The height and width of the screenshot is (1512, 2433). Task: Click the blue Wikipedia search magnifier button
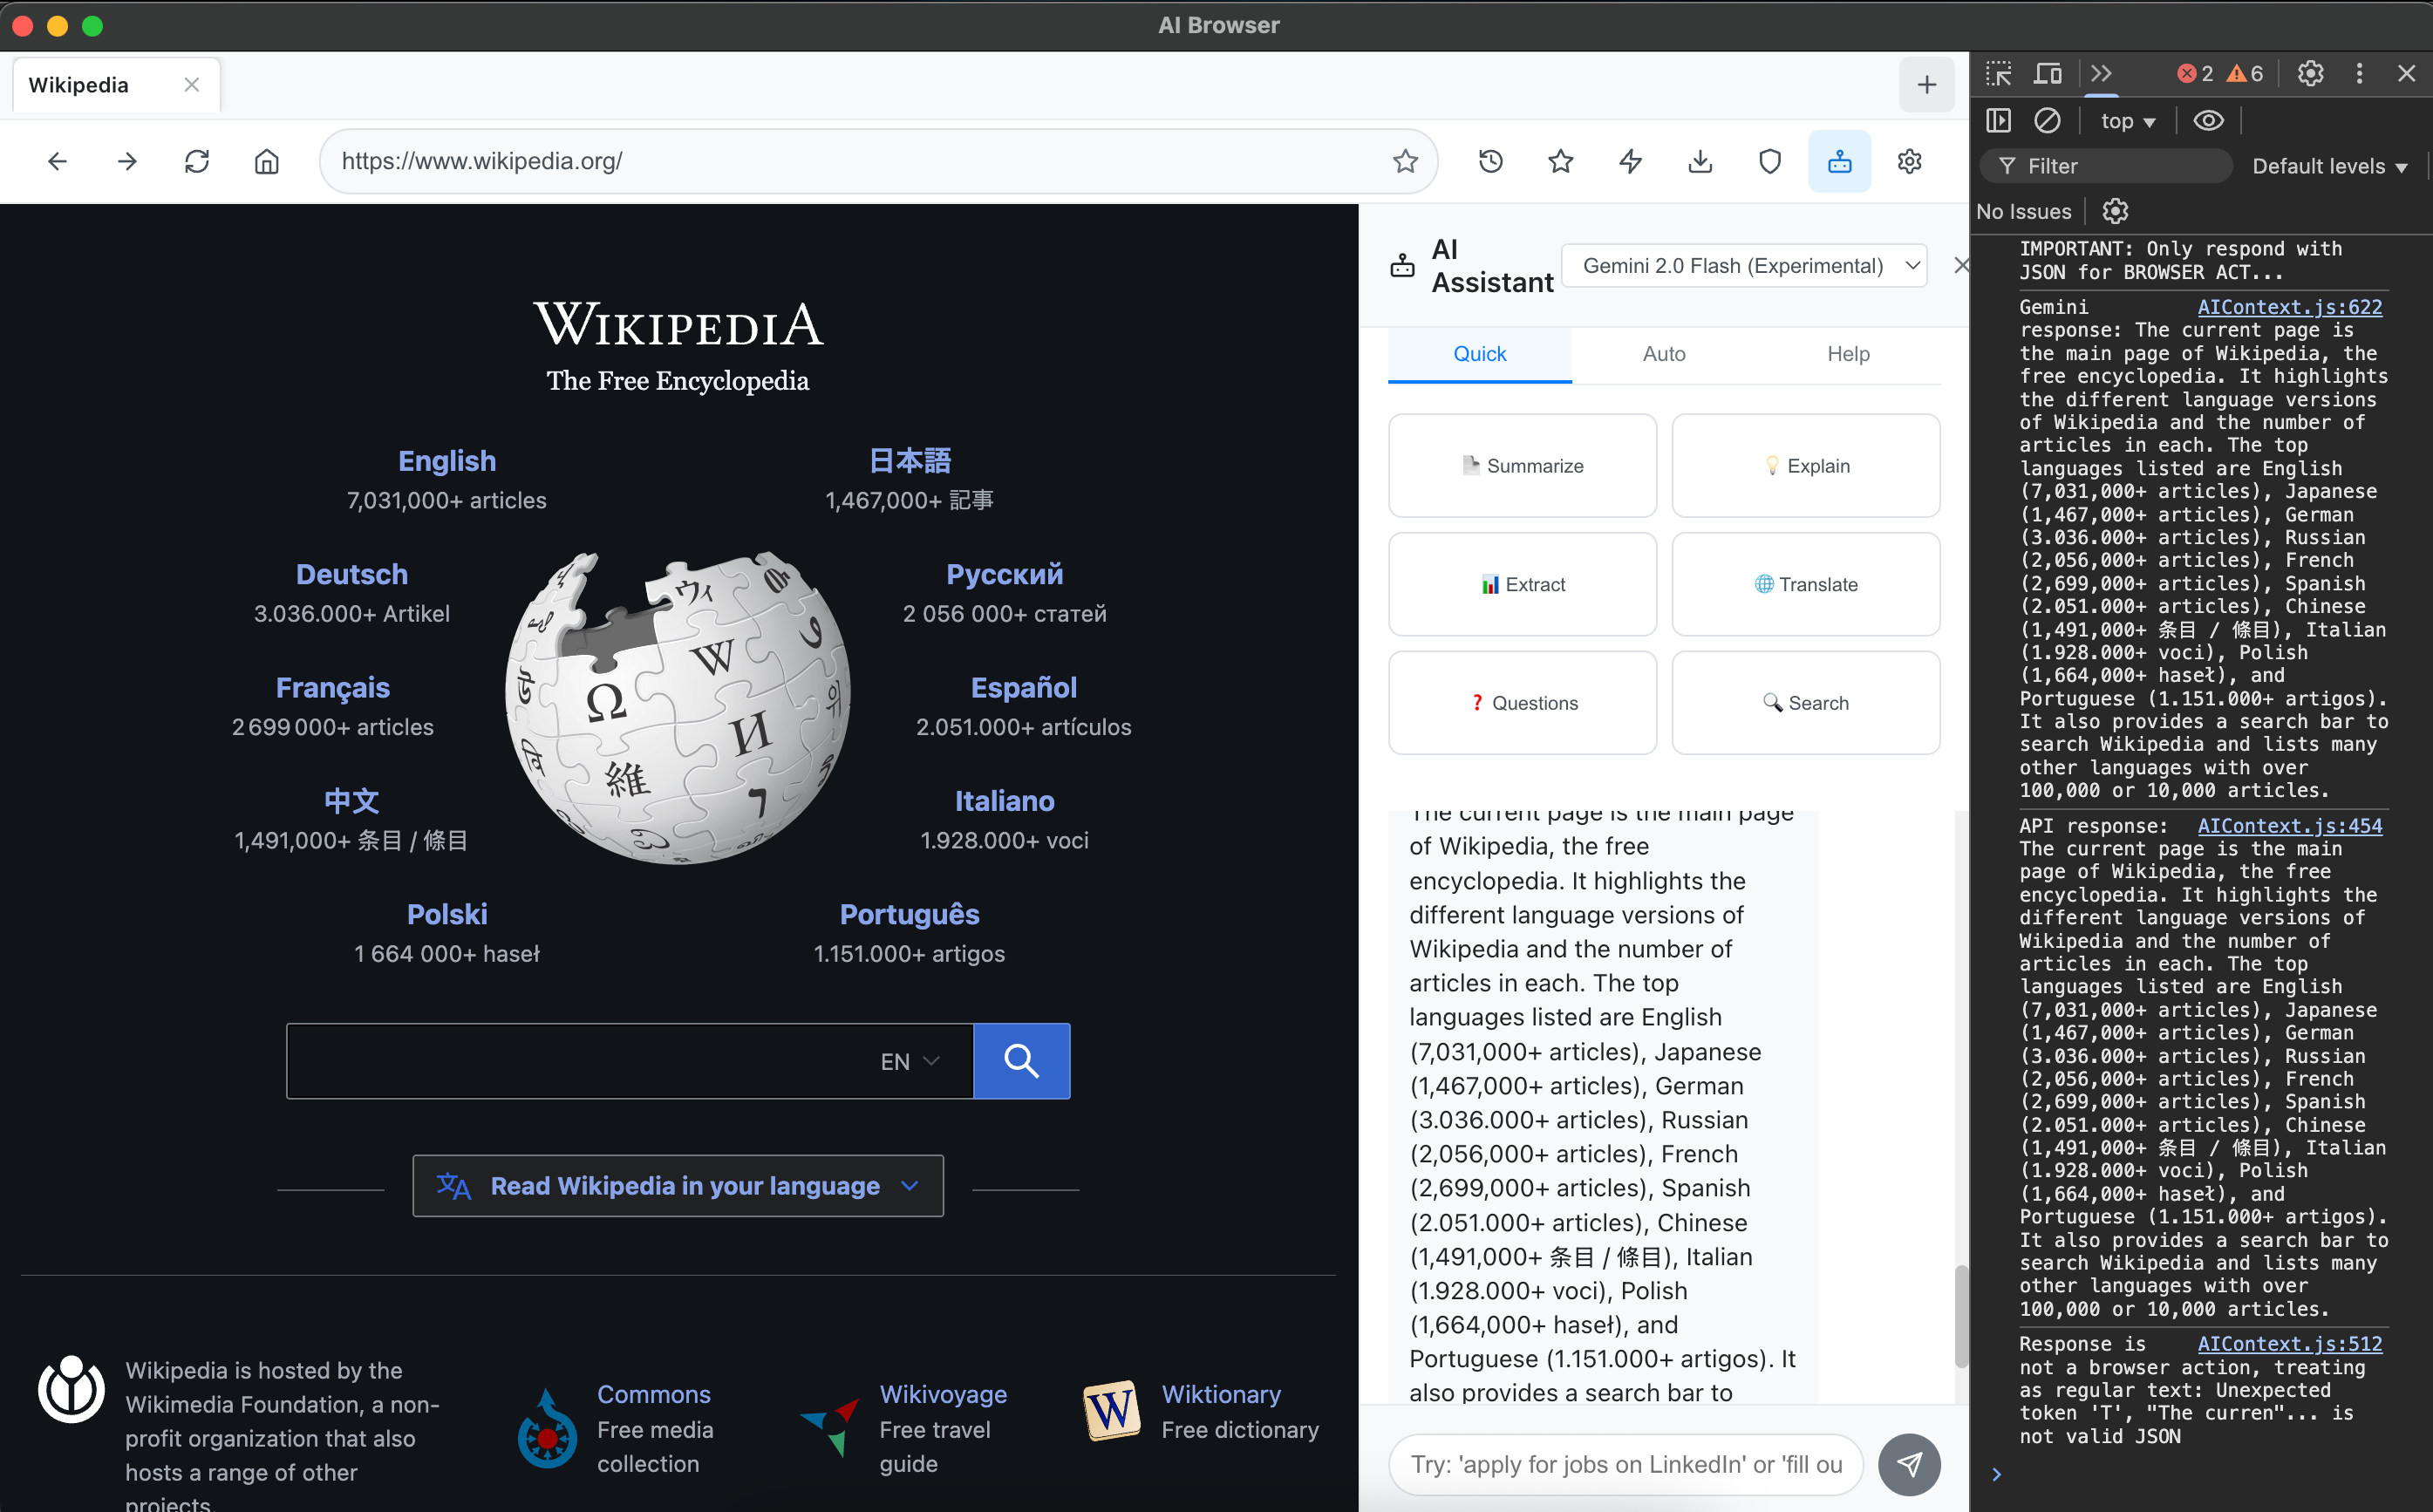tap(1021, 1061)
